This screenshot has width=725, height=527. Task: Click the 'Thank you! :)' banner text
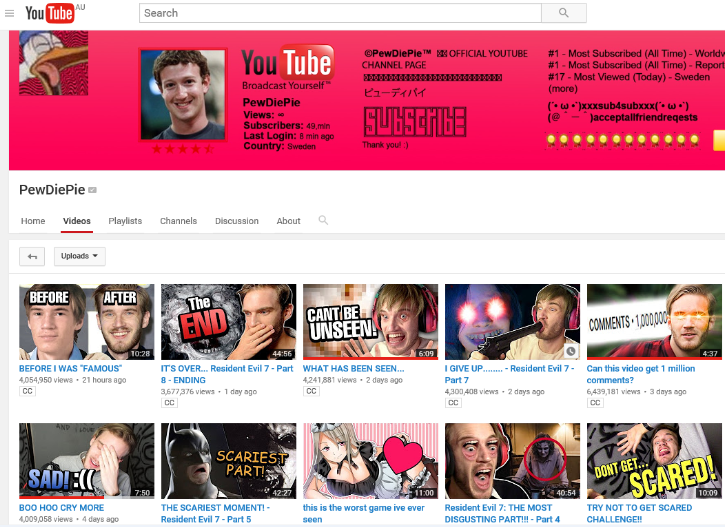click(x=385, y=145)
